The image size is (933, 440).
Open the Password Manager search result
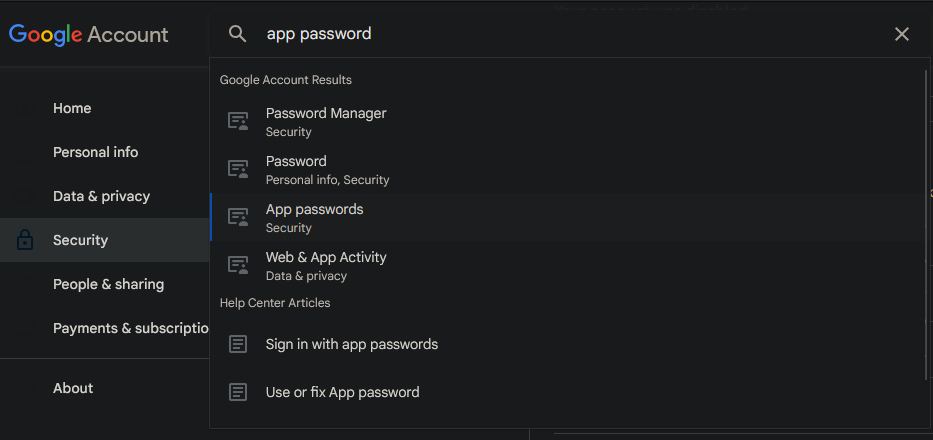(x=326, y=114)
